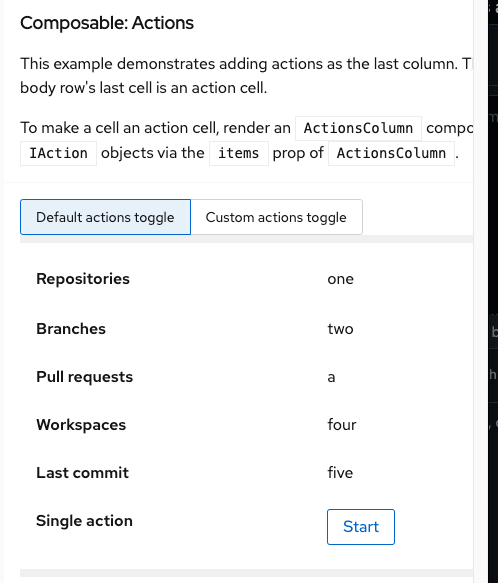This screenshot has height=583, width=498.
Task: Click the items code label
Action: pyautogui.click(x=239, y=153)
